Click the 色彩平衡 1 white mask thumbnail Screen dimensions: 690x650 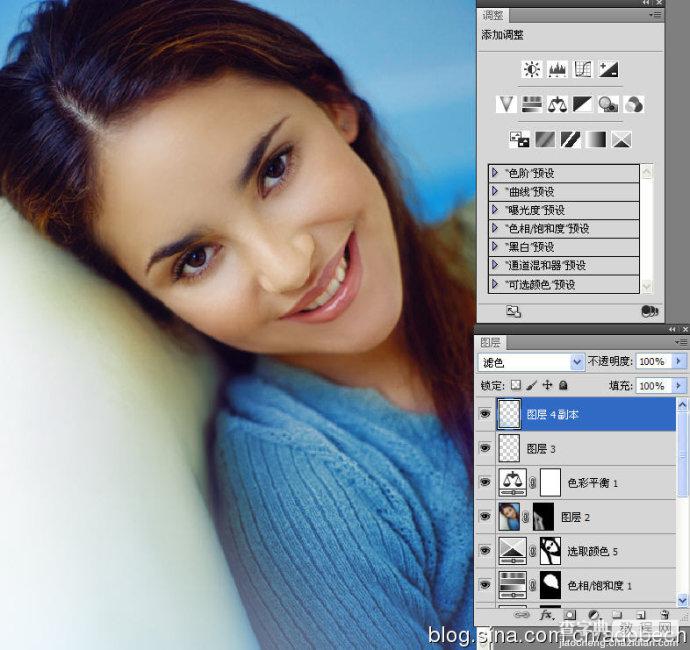pyautogui.click(x=550, y=482)
